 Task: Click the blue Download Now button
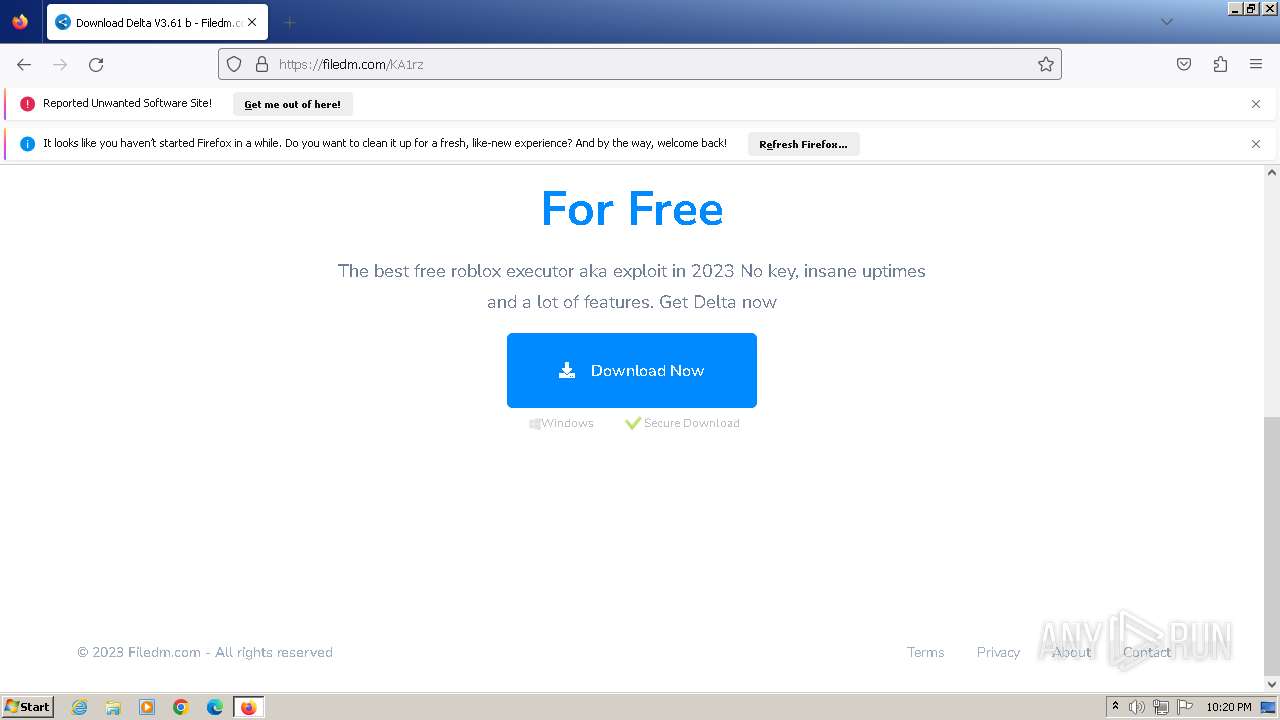point(632,370)
